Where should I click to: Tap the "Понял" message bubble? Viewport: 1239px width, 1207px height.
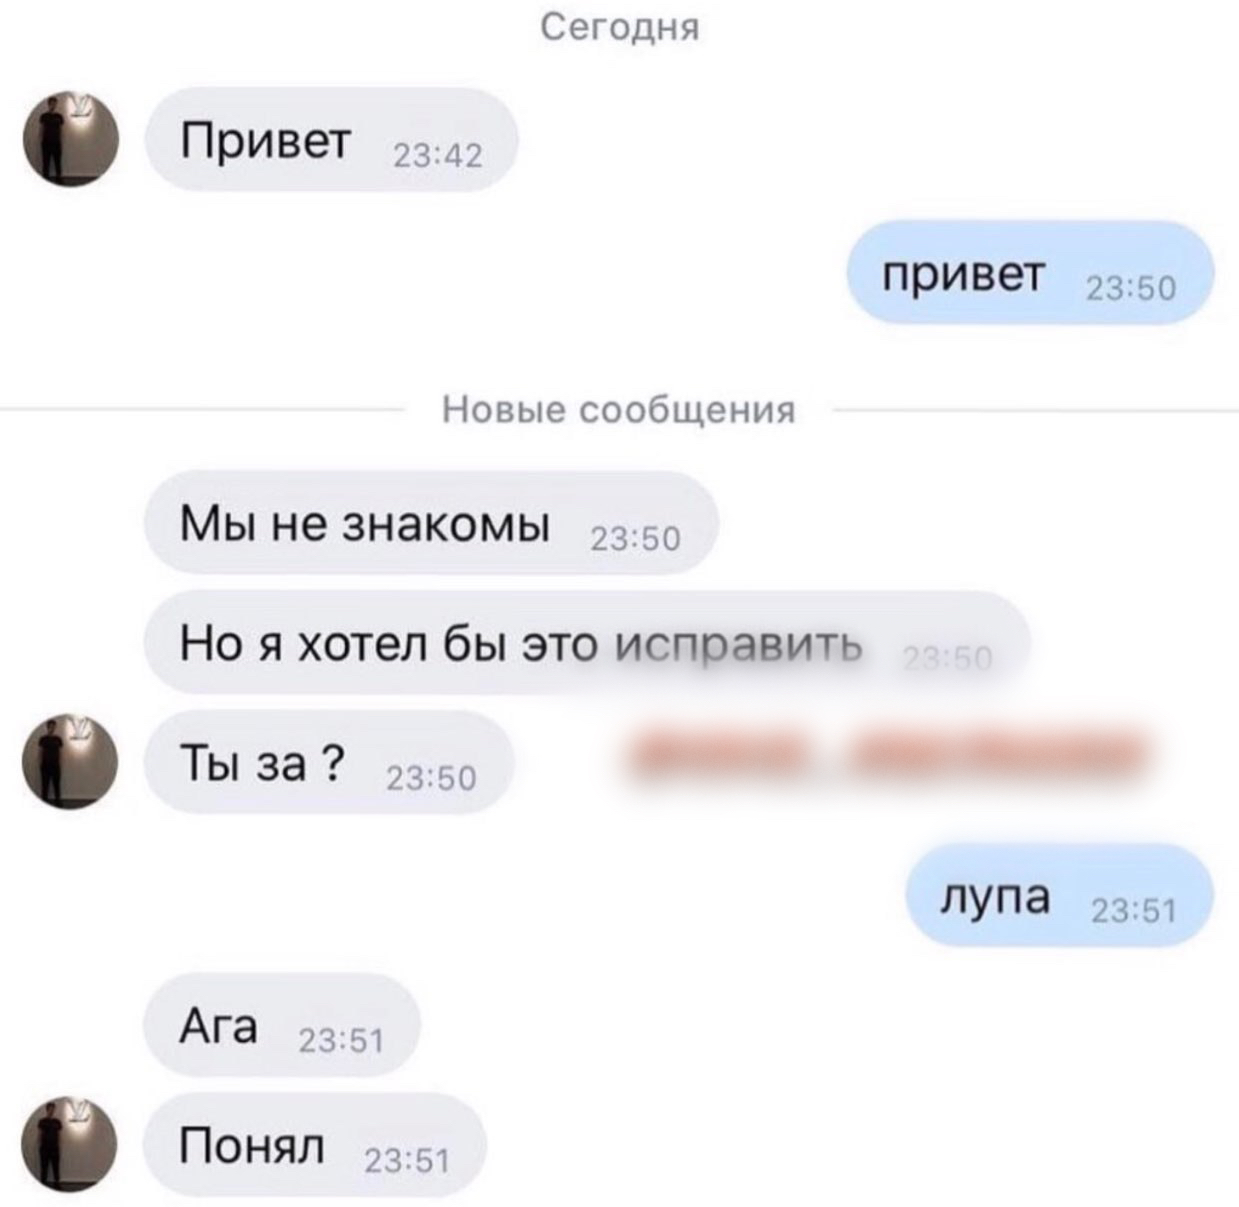click(x=316, y=1146)
